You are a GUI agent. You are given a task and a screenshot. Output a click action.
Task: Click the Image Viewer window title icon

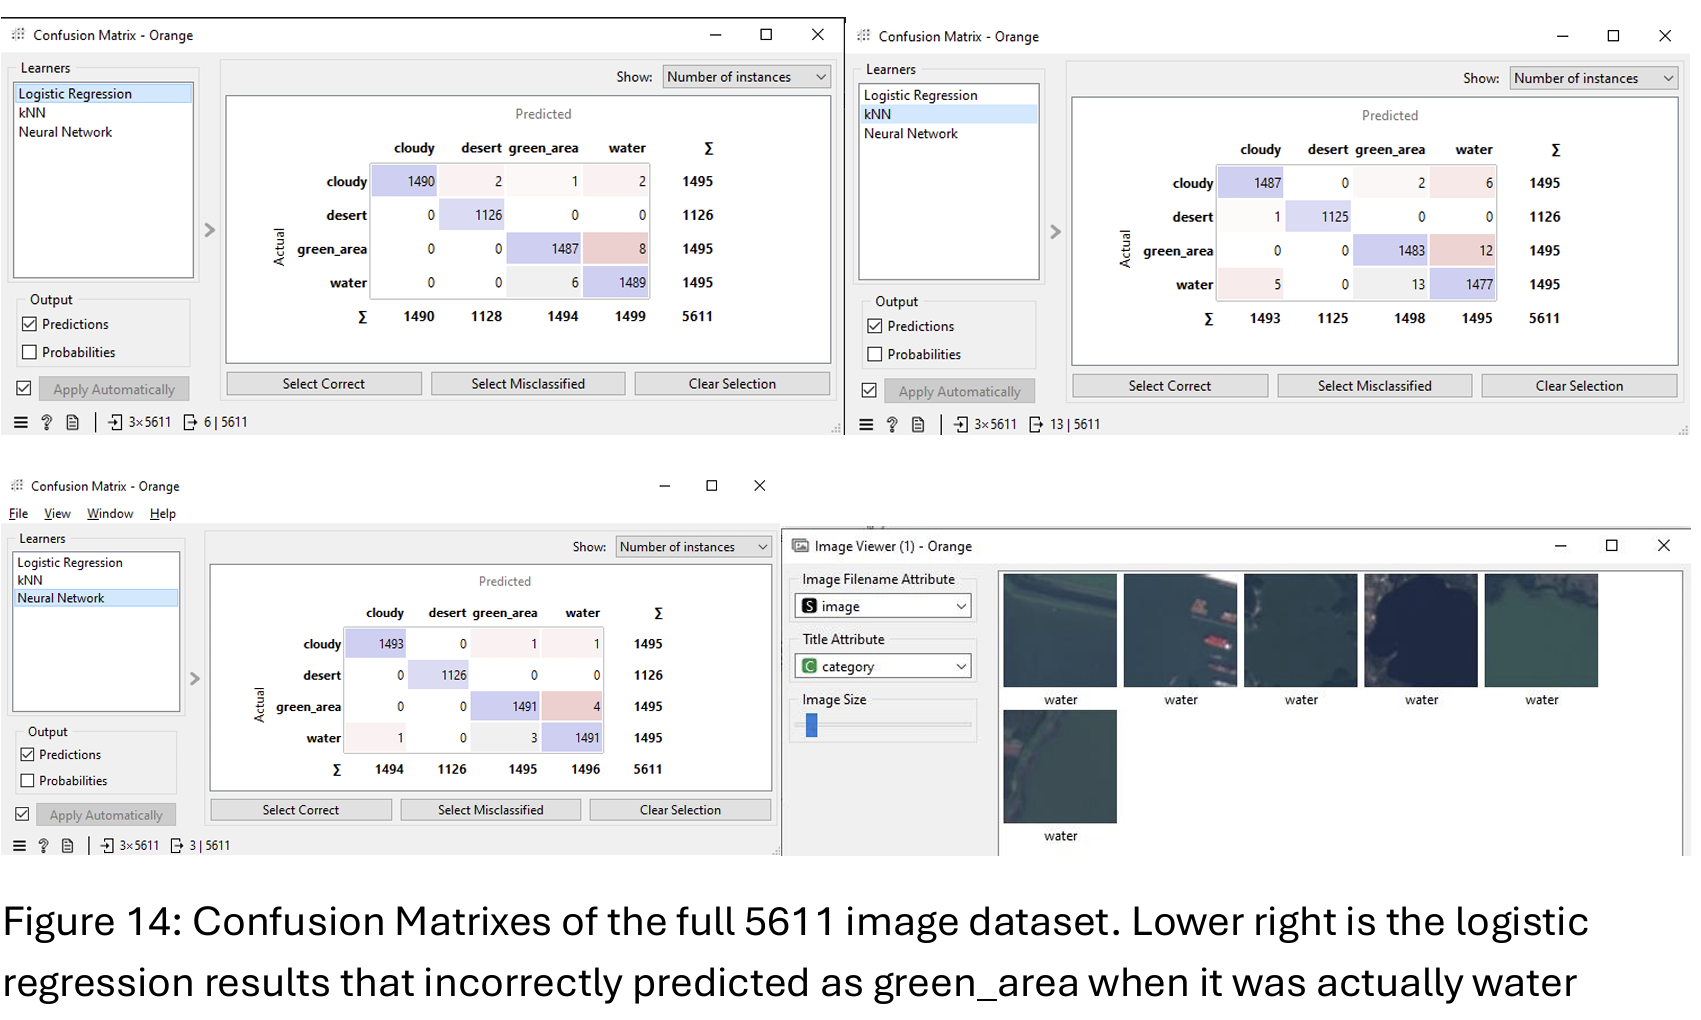coord(801,546)
